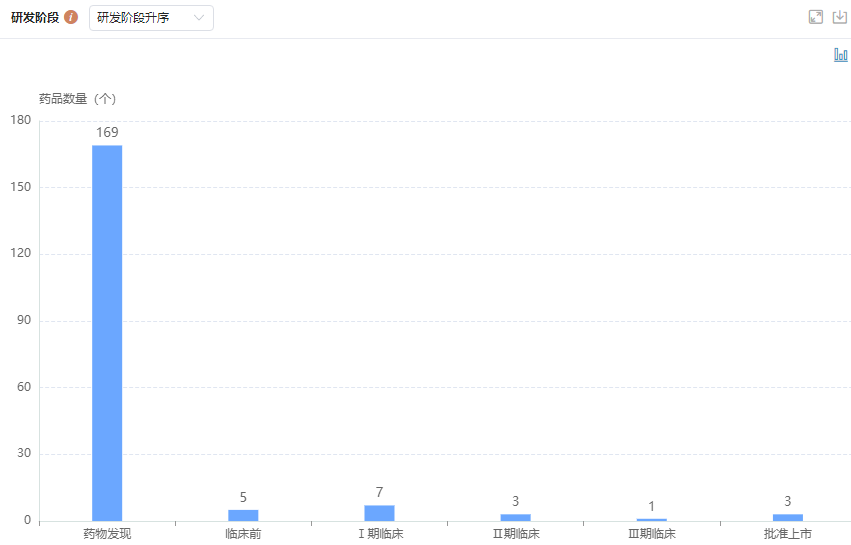Click the Ⅱ期临床 axis label
The height and width of the screenshot is (545, 851).
pos(516,534)
